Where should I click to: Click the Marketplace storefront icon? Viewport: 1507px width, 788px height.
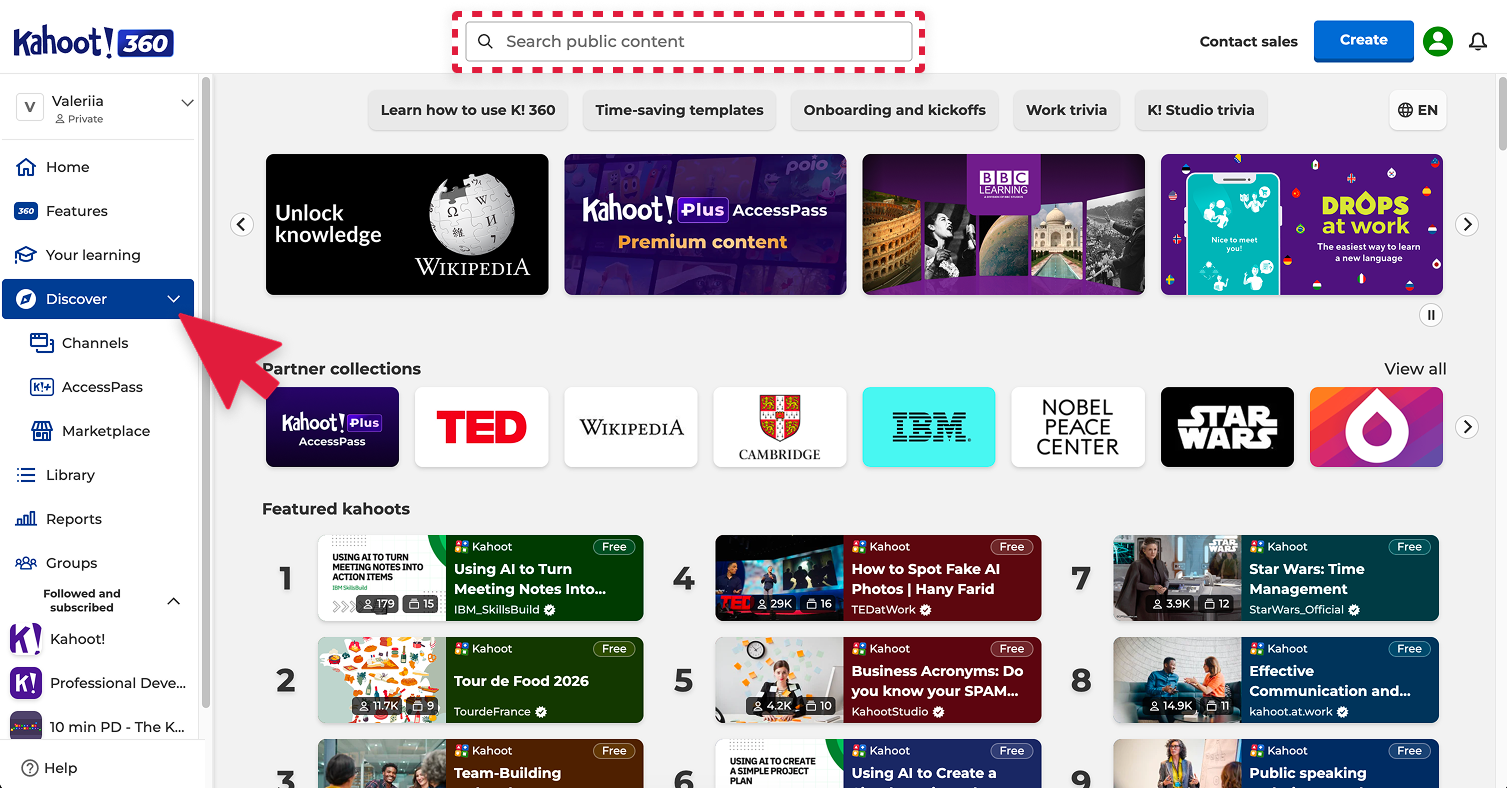pyautogui.click(x=42, y=431)
